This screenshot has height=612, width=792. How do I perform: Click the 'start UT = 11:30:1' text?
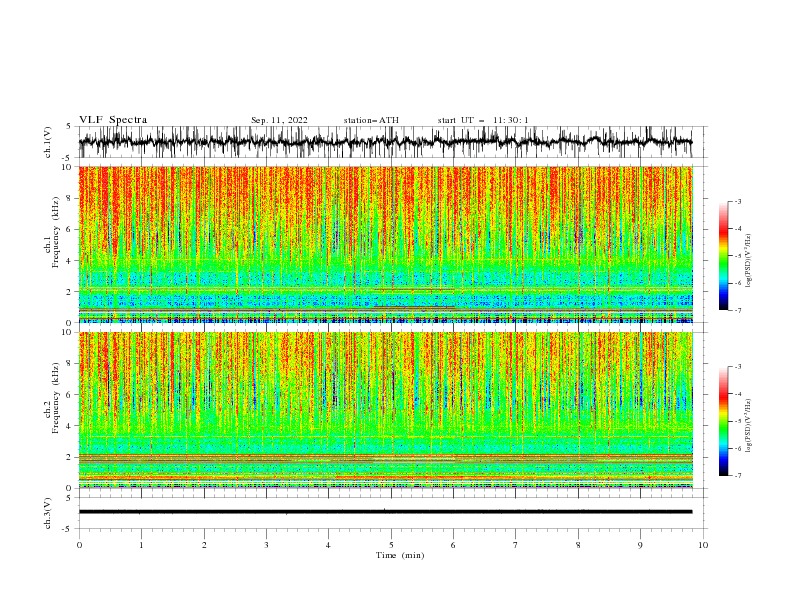(483, 120)
